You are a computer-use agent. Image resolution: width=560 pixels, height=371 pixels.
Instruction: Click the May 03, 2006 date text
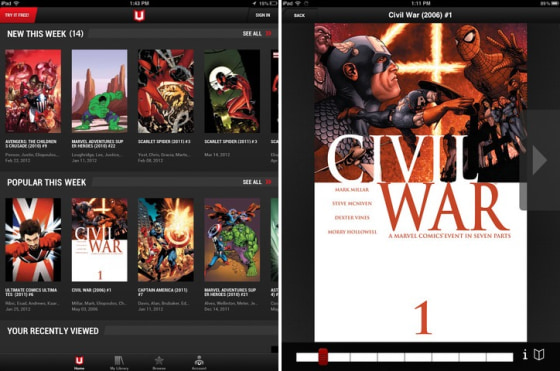85,309
